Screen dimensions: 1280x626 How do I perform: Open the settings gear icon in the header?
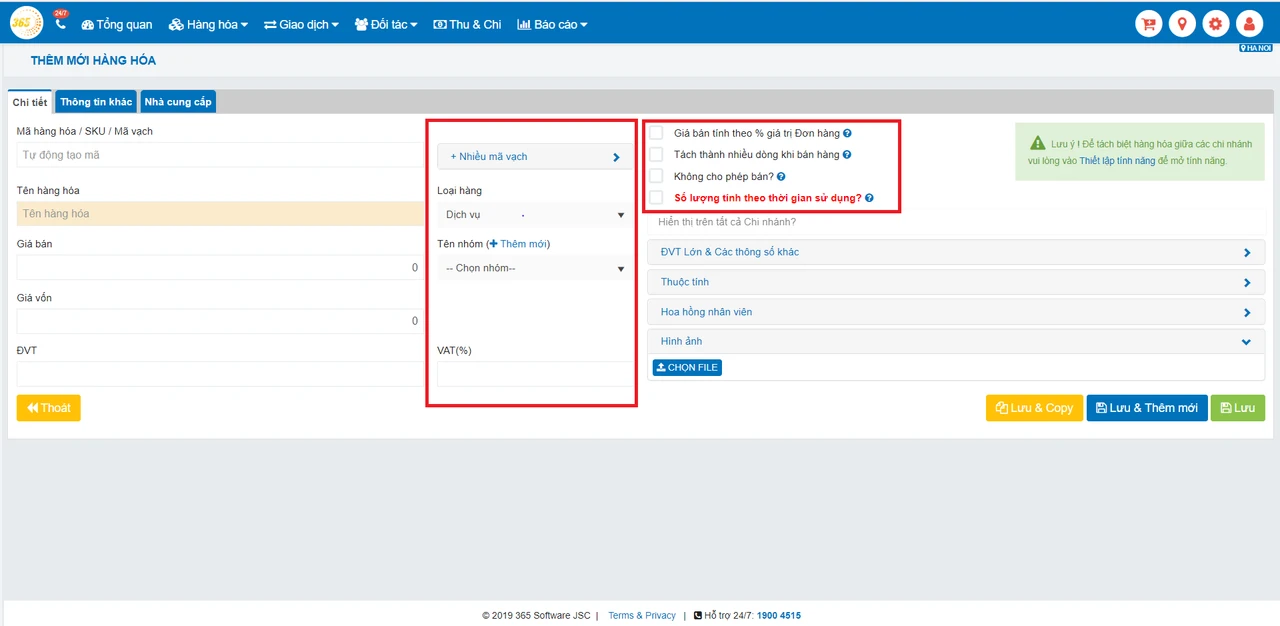[1215, 24]
